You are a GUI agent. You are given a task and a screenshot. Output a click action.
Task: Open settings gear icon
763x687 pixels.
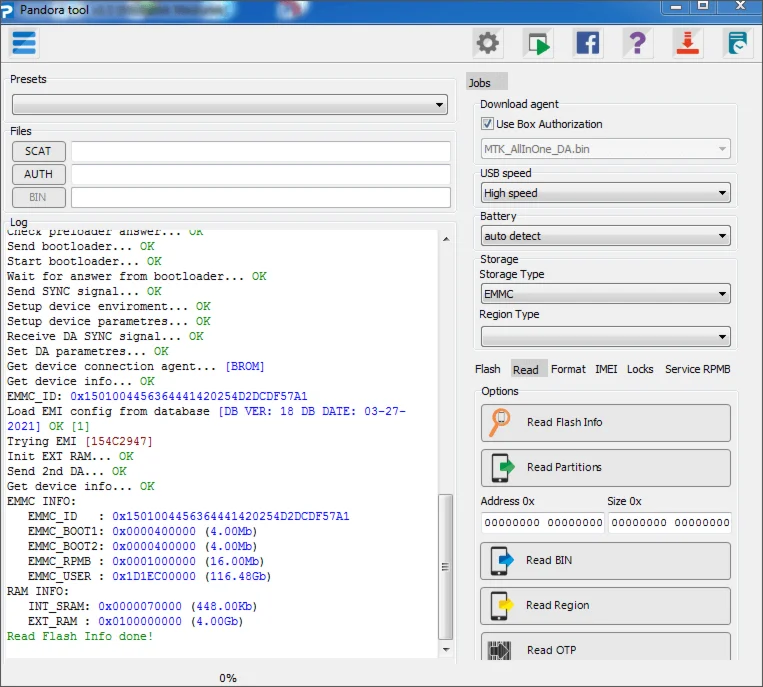[x=487, y=43]
